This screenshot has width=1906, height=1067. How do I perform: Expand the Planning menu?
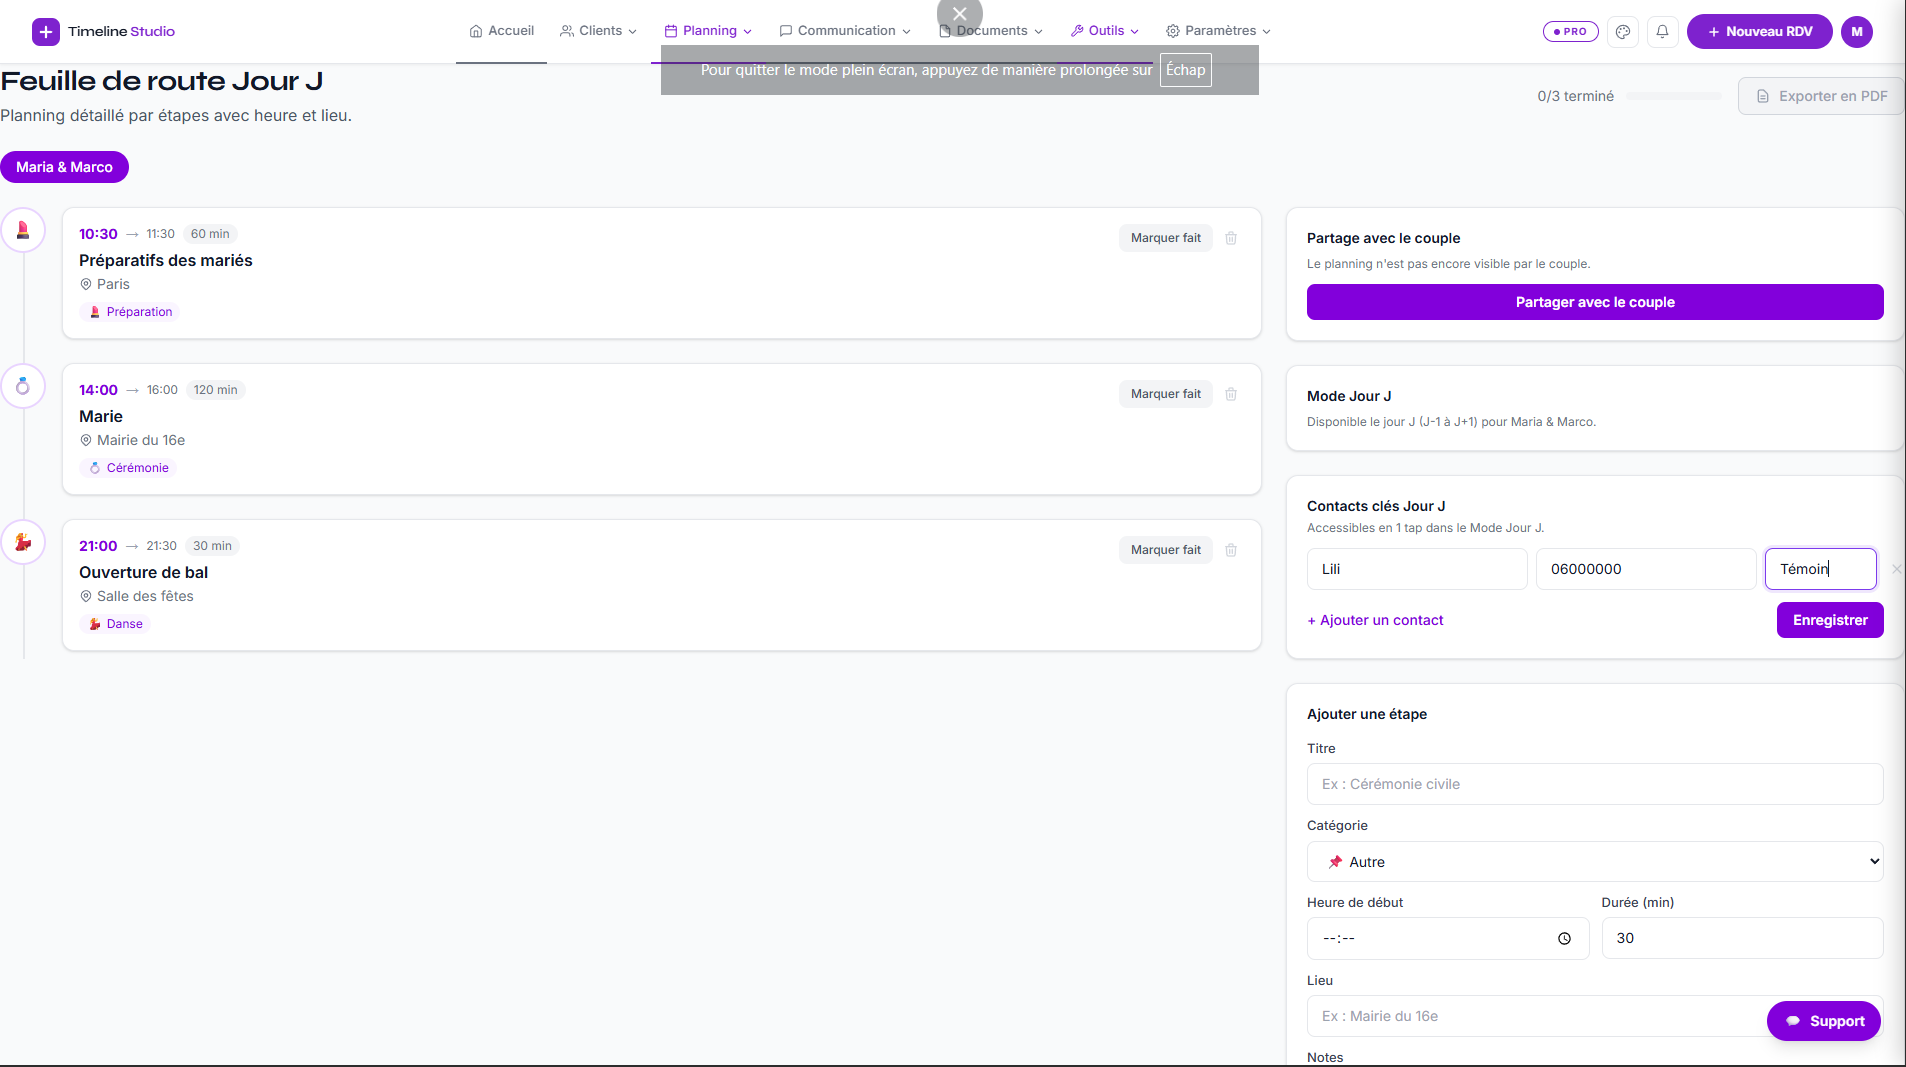click(708, 31)
